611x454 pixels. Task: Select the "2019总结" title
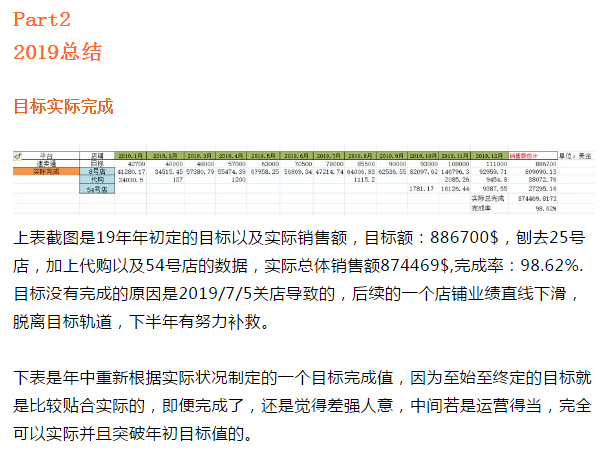[57, 52]
